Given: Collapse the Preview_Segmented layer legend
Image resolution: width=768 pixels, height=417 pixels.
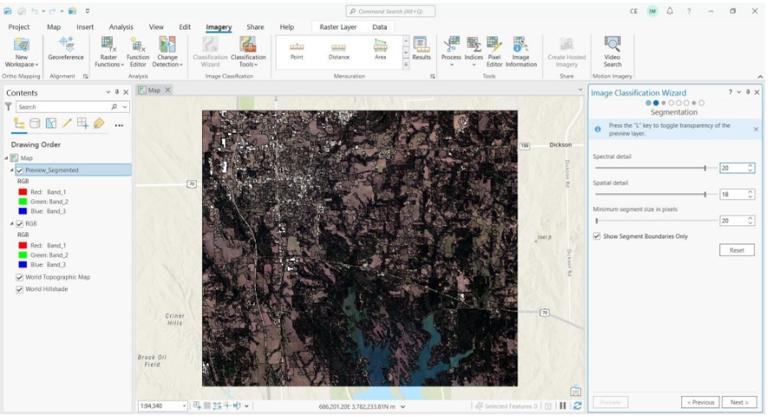Looking at the screenshot, I should [x=12, y=170].
